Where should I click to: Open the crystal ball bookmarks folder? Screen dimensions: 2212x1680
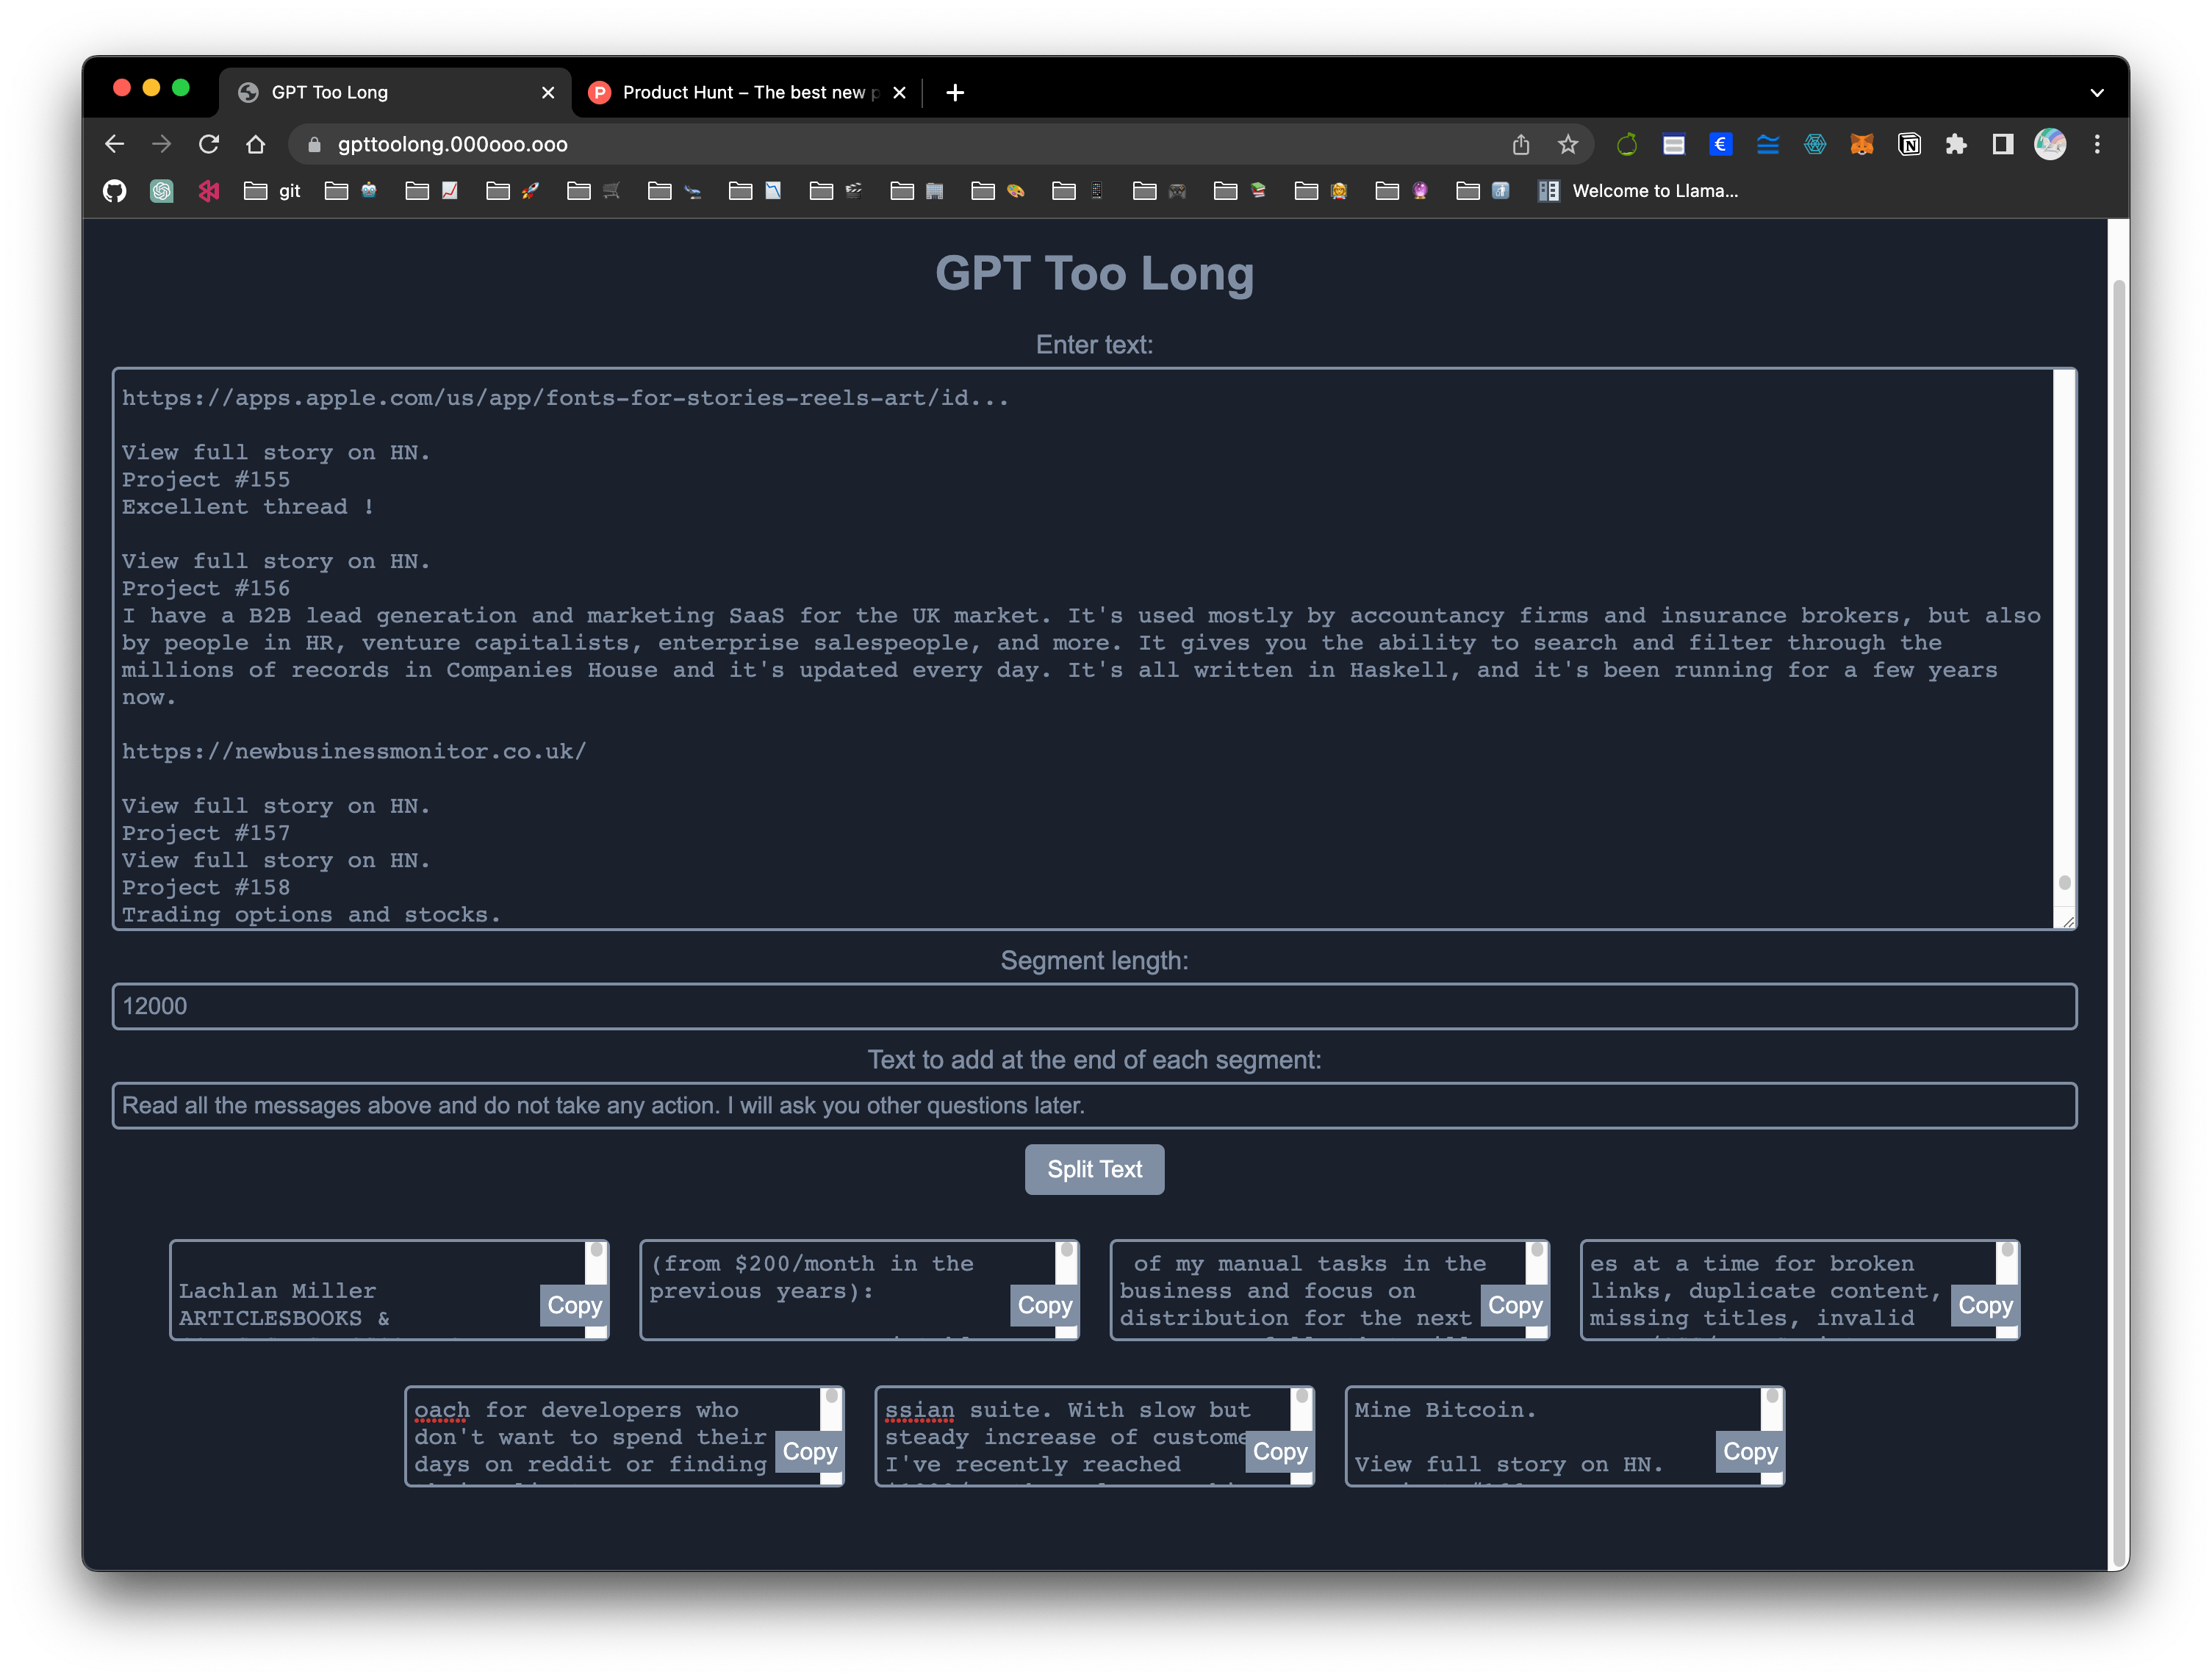click(1402, 191)
